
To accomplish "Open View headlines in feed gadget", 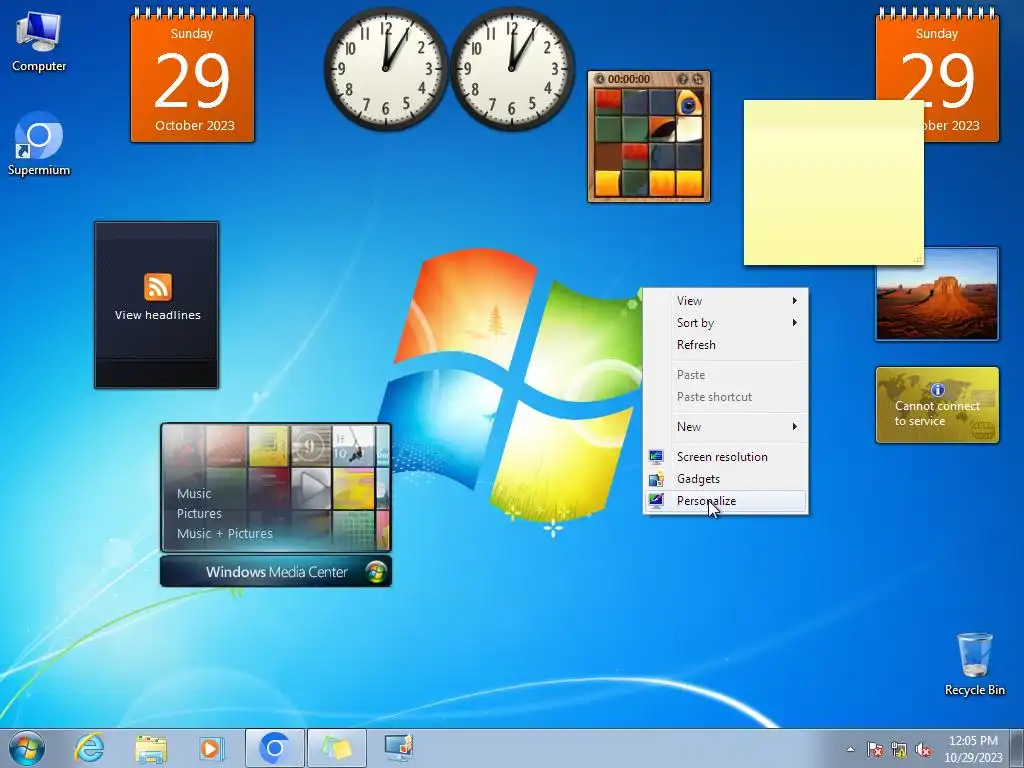I will 157,315.
